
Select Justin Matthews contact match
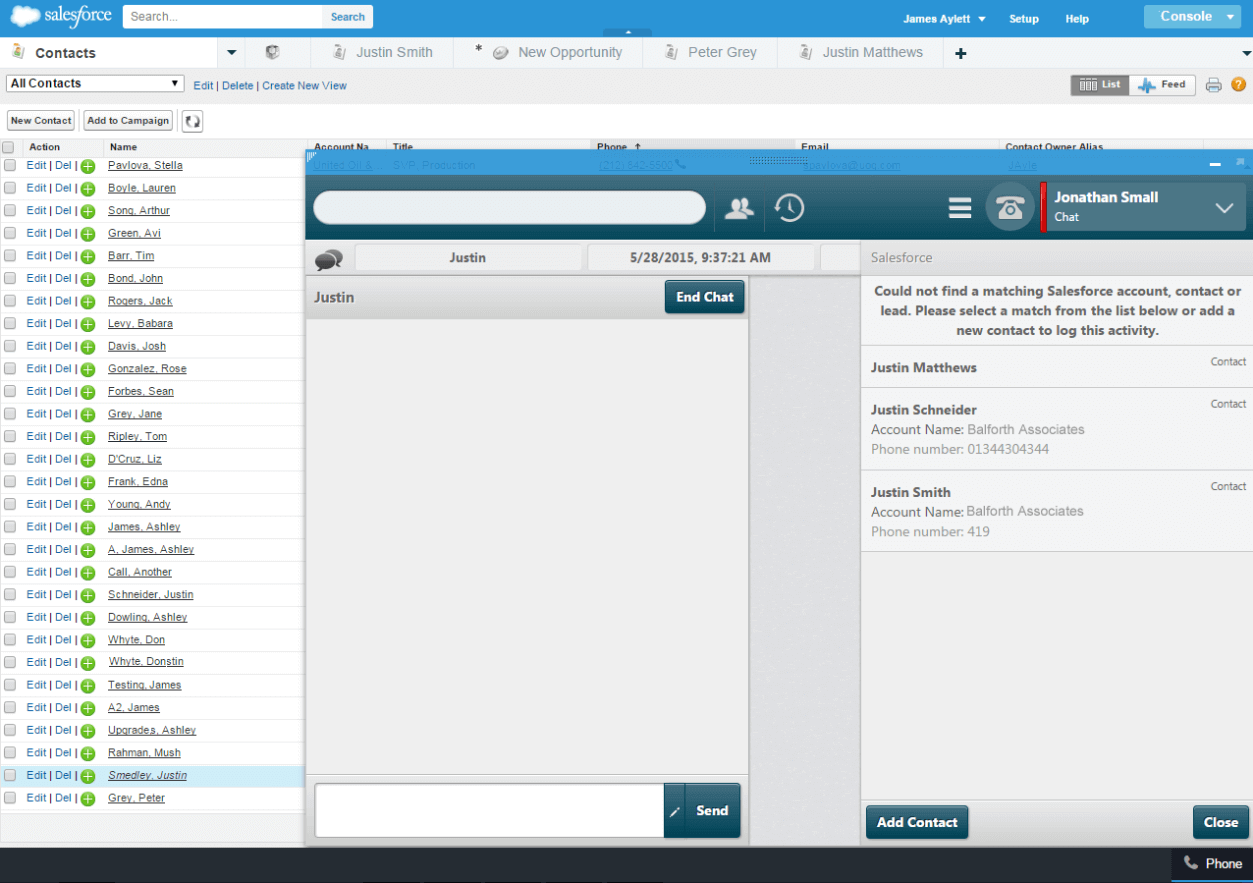coord(1057,367)
